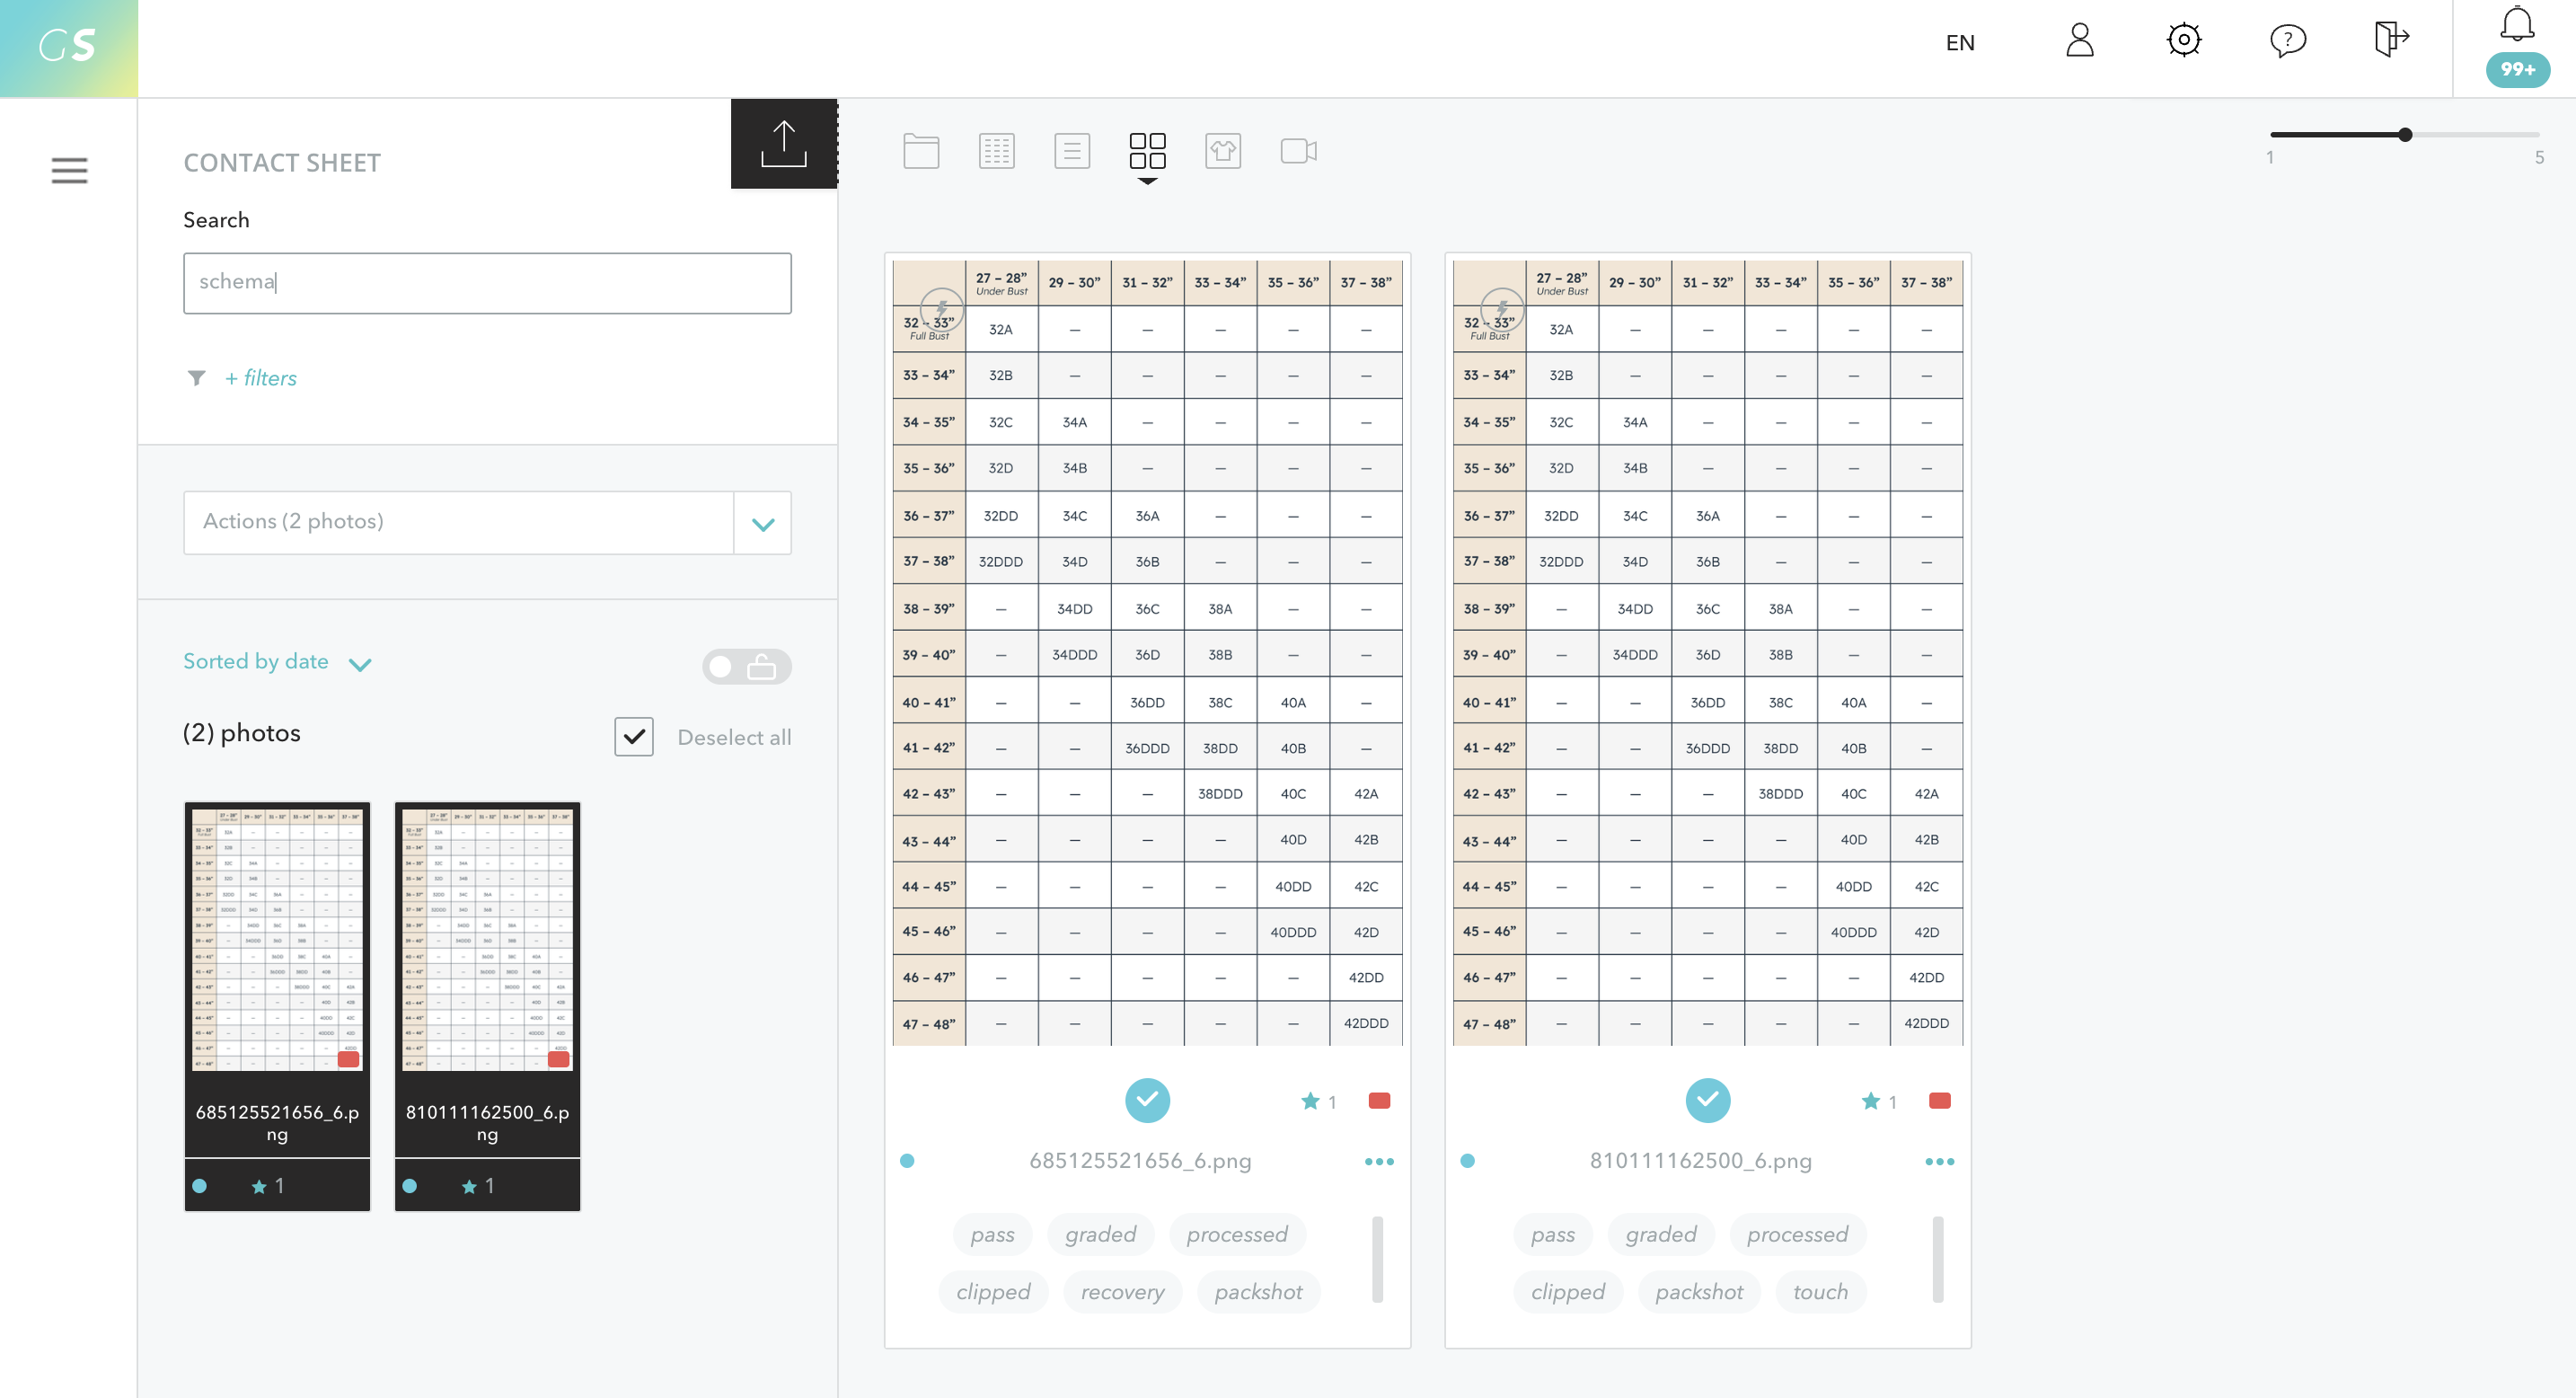Image resolution: width=2576 pixels, height=1398 pixels.
Task: Click star rating on 810111162500_6.png card
Action: click(1878, 1101)
